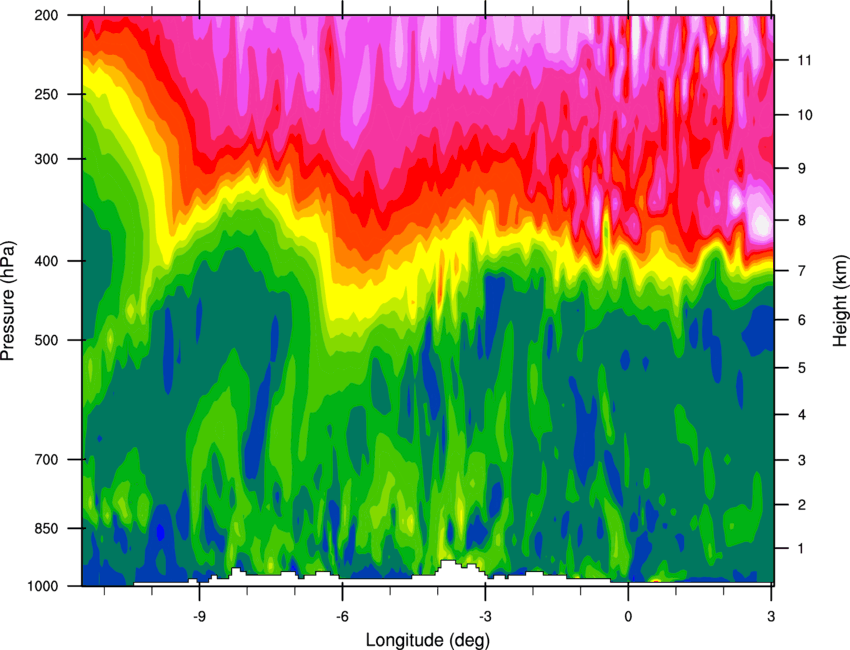Image resolution: width=850 pixels, height=650 pixels.
Task: Select the 250 pressure tick label
Action: [x=47, y=94]
